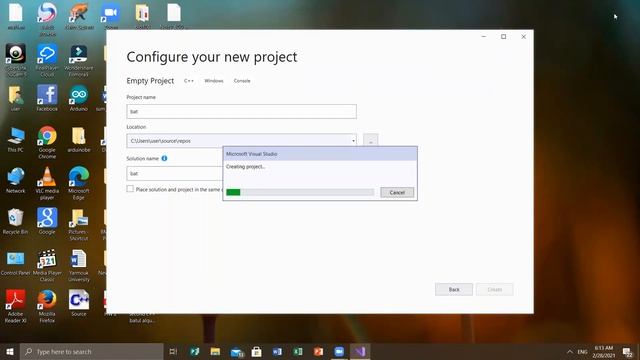Open the Google desktop shortcut

47,221
